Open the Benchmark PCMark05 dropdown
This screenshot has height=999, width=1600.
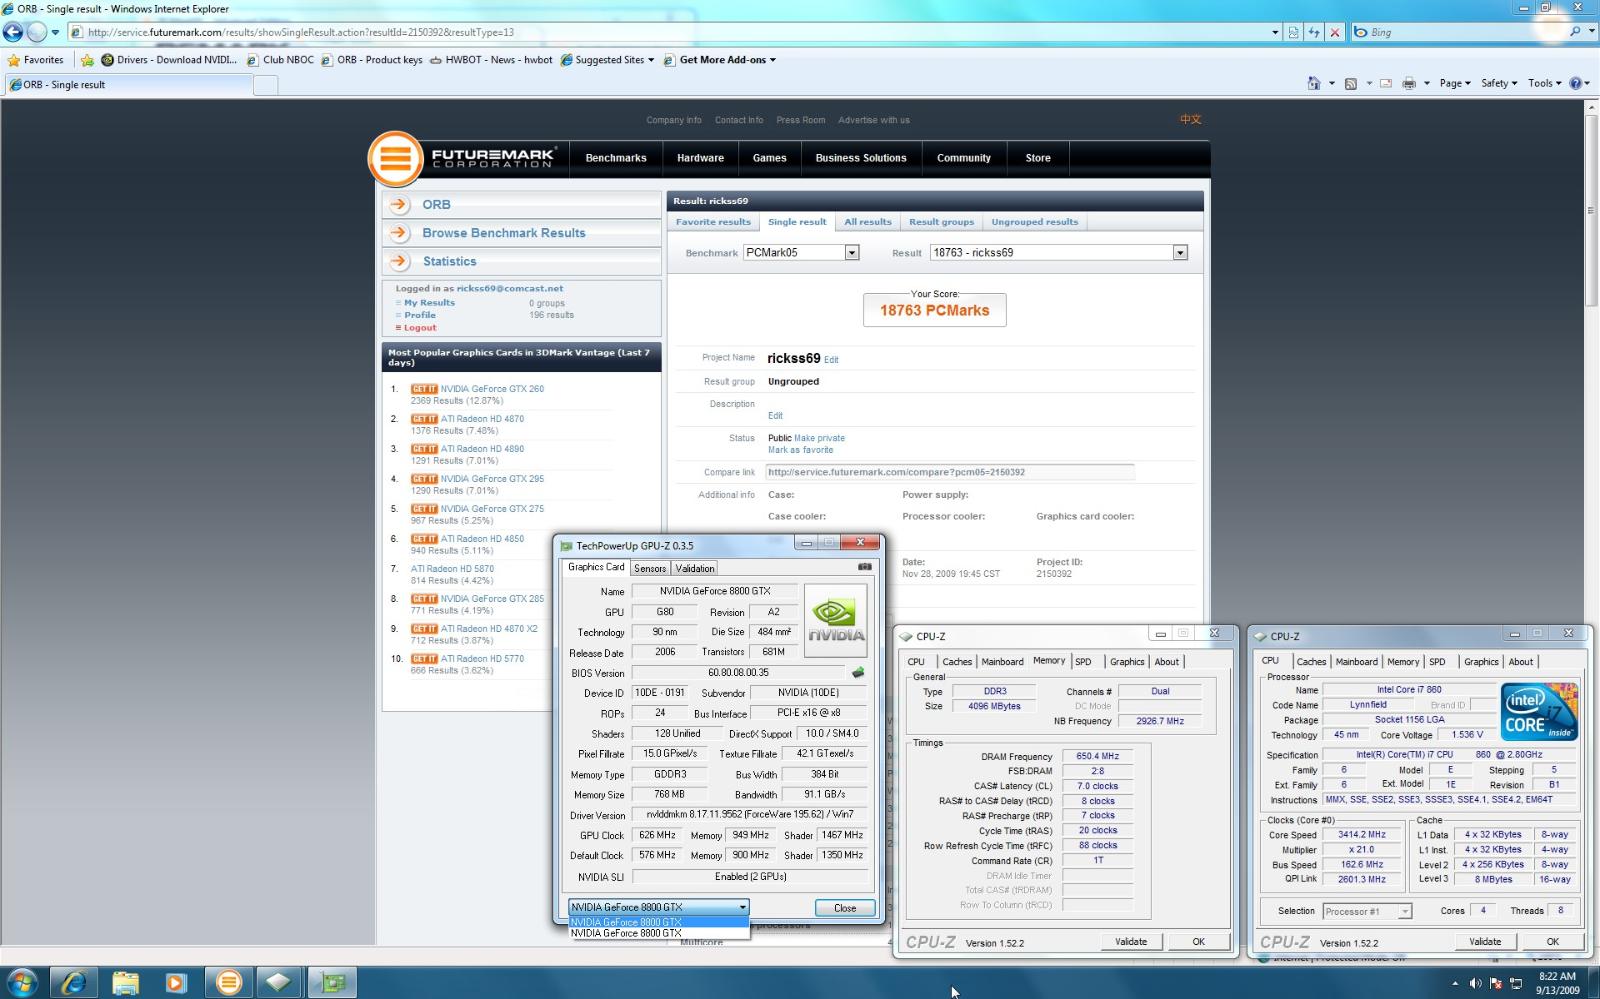point(852,253)
